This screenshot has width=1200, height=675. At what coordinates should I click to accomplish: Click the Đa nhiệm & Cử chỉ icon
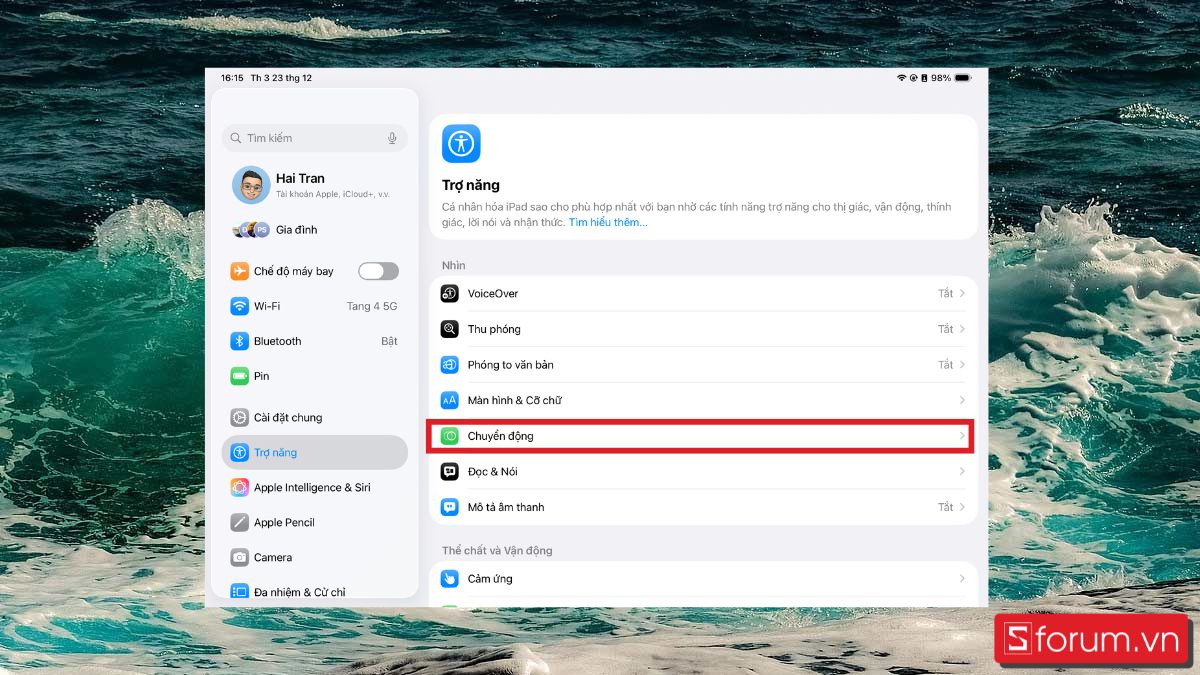click(240, 592)
